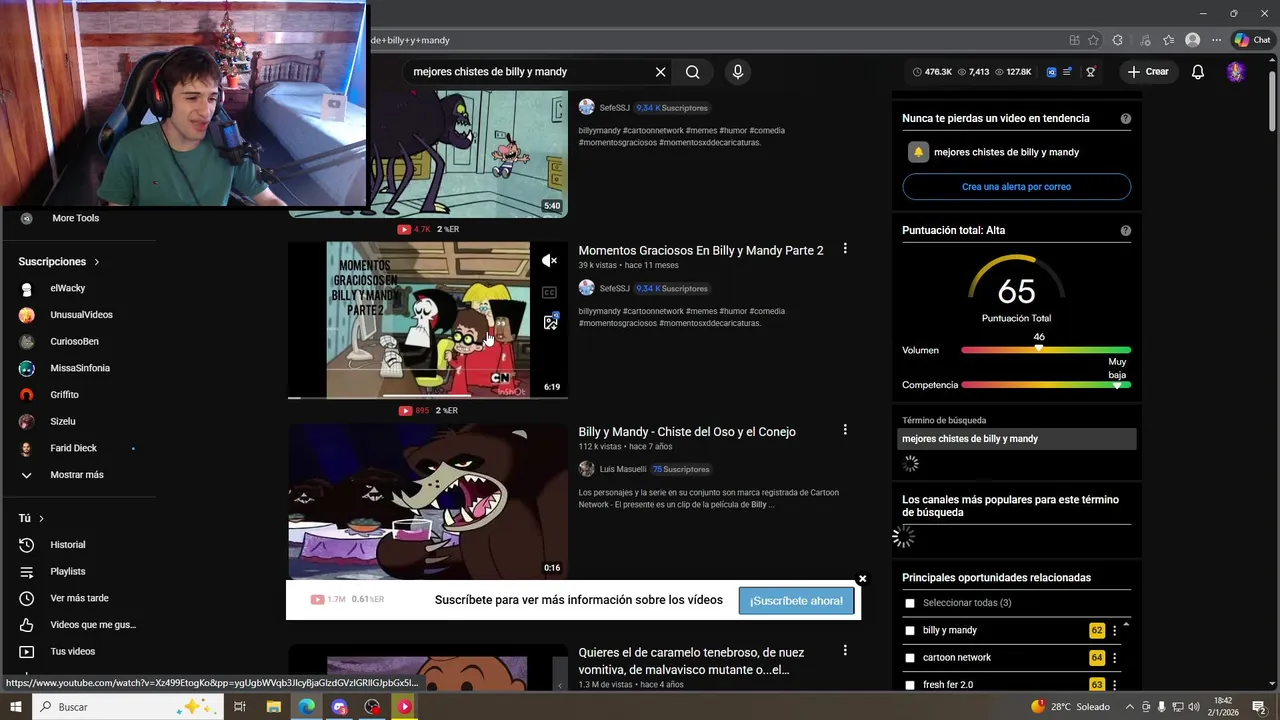
Task: Open help for trending video alert panel
Action: point(1126,118)
